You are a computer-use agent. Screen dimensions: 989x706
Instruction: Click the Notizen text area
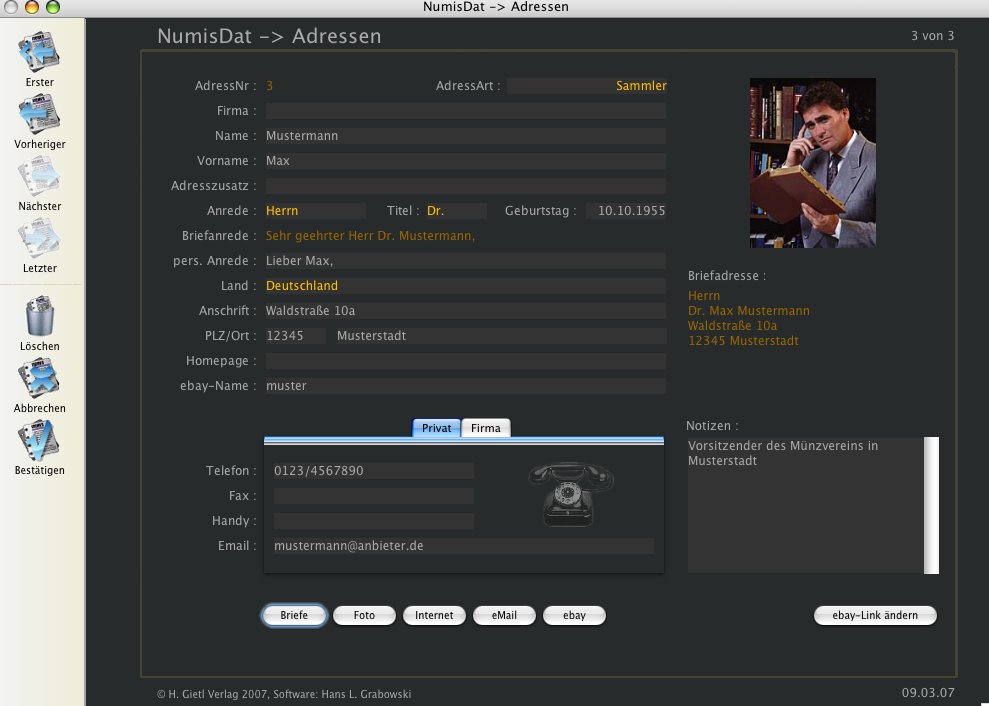pos(805,505)
